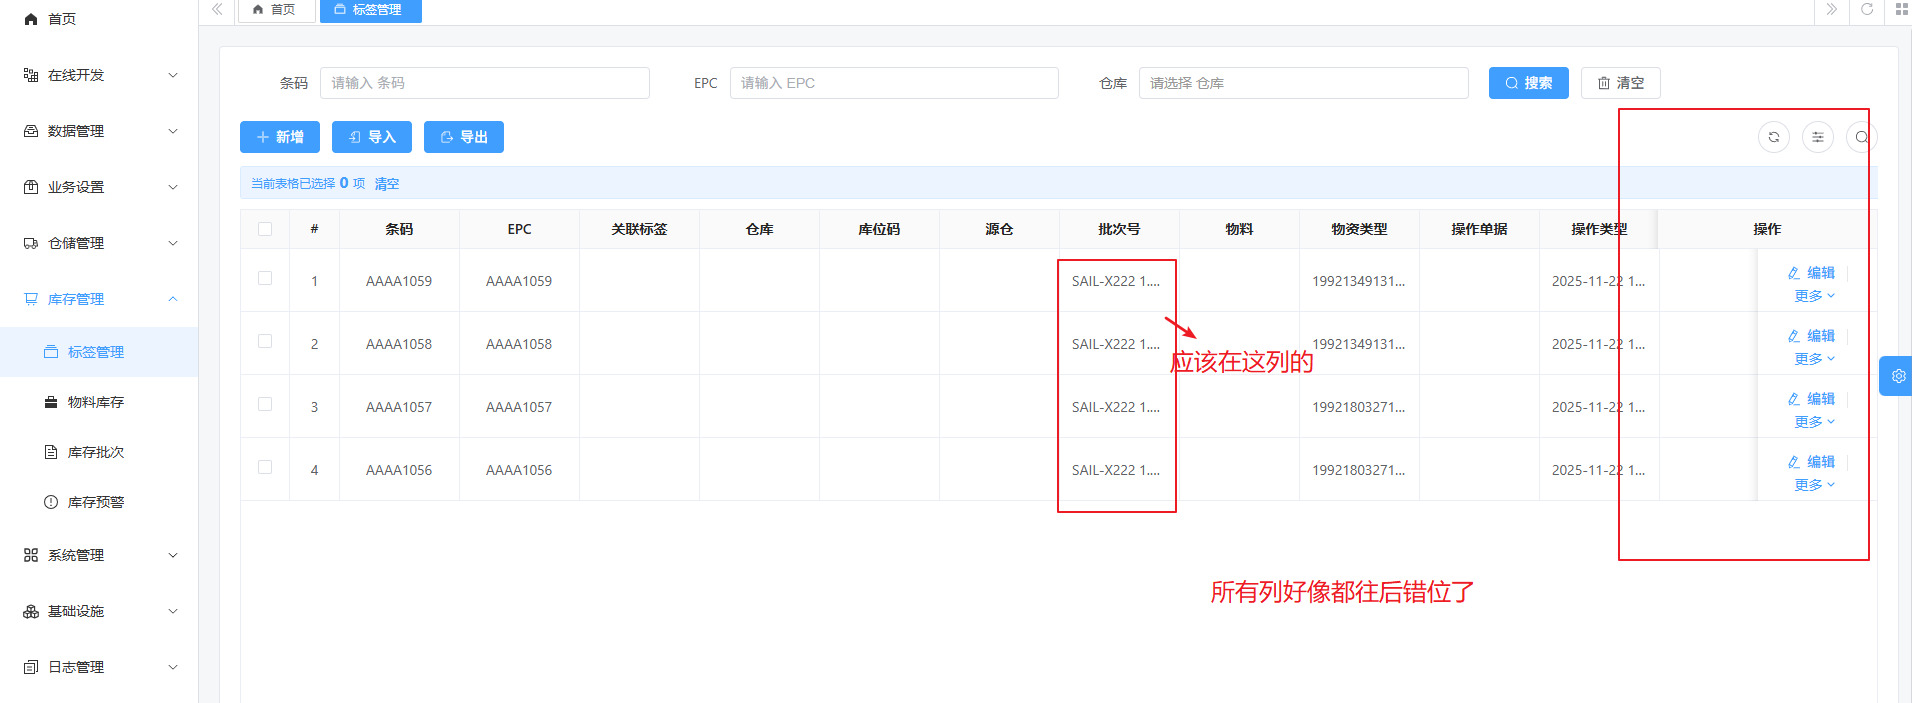Screen dimensions: 1912x703
Task: Click the grid layout icon at top right
Action: [1901, 10]
